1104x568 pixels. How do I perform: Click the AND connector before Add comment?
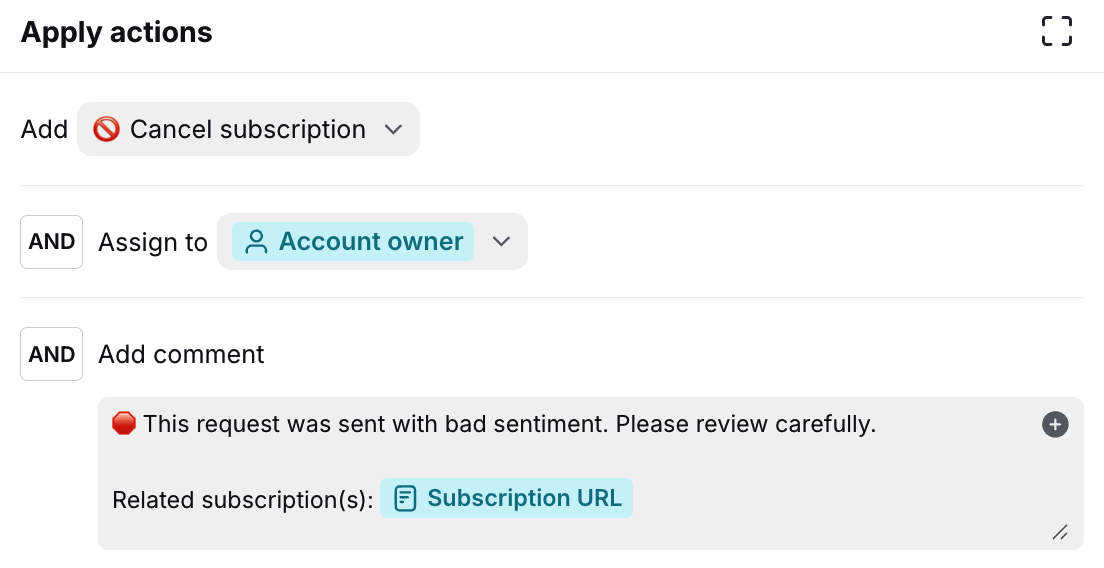tap(51, 354)
